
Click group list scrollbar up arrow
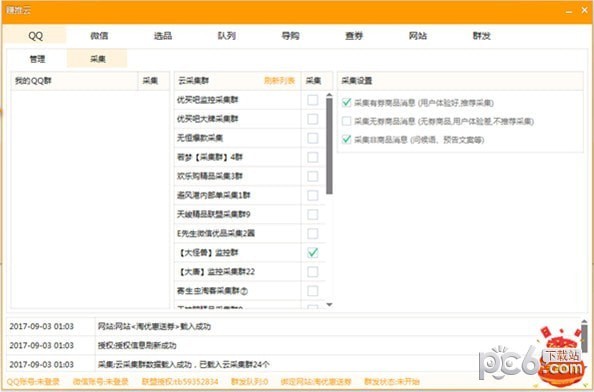click(x=329, y=95)
